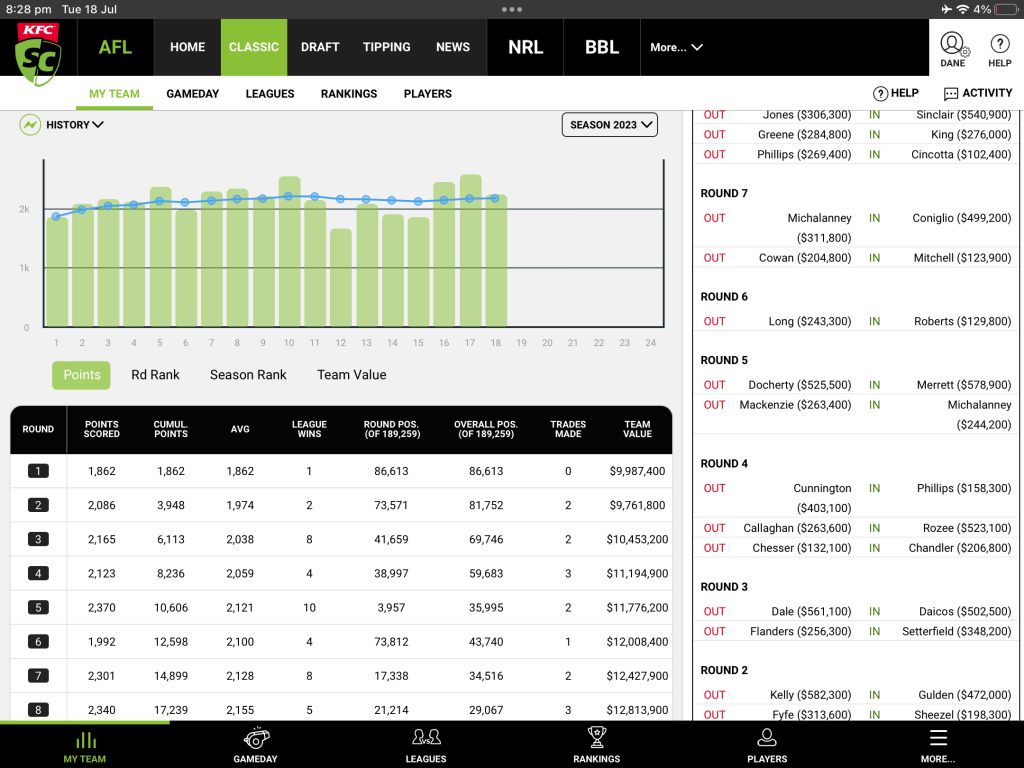Select round 5 badge in table
Image resolution: width=1024 pixels, height=768 pixels.
(x=38, y=607)
